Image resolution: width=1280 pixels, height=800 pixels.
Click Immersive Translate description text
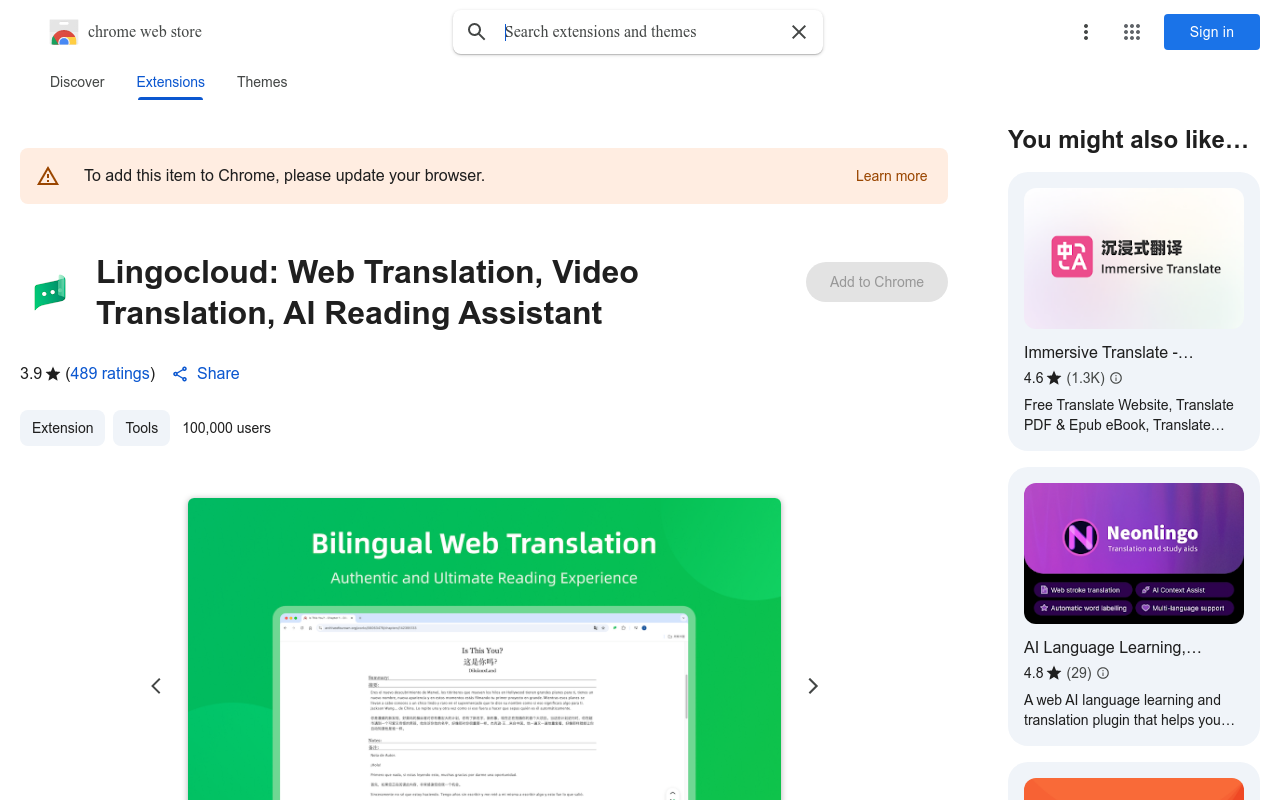pos(1129,415)
